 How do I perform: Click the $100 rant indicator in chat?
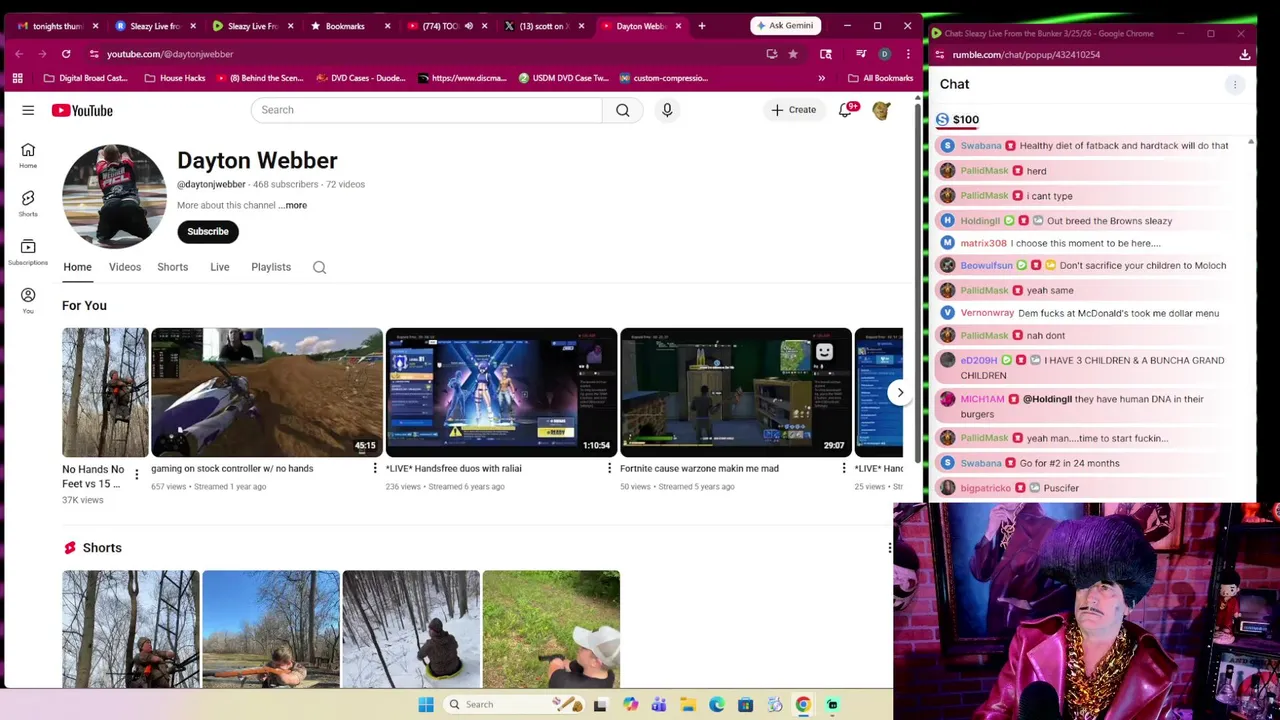[958, 120]
